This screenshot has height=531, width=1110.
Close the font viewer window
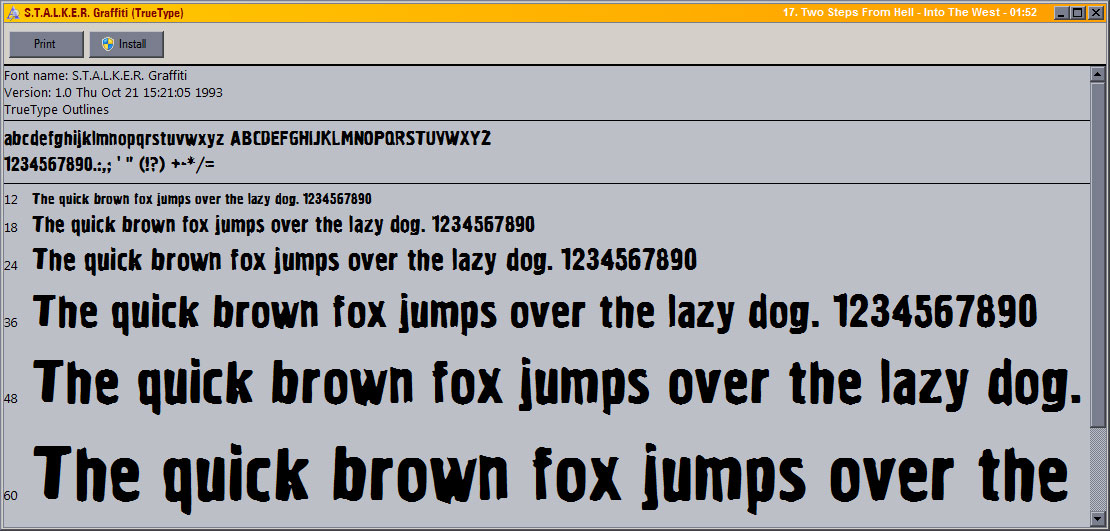point(1094,13)
